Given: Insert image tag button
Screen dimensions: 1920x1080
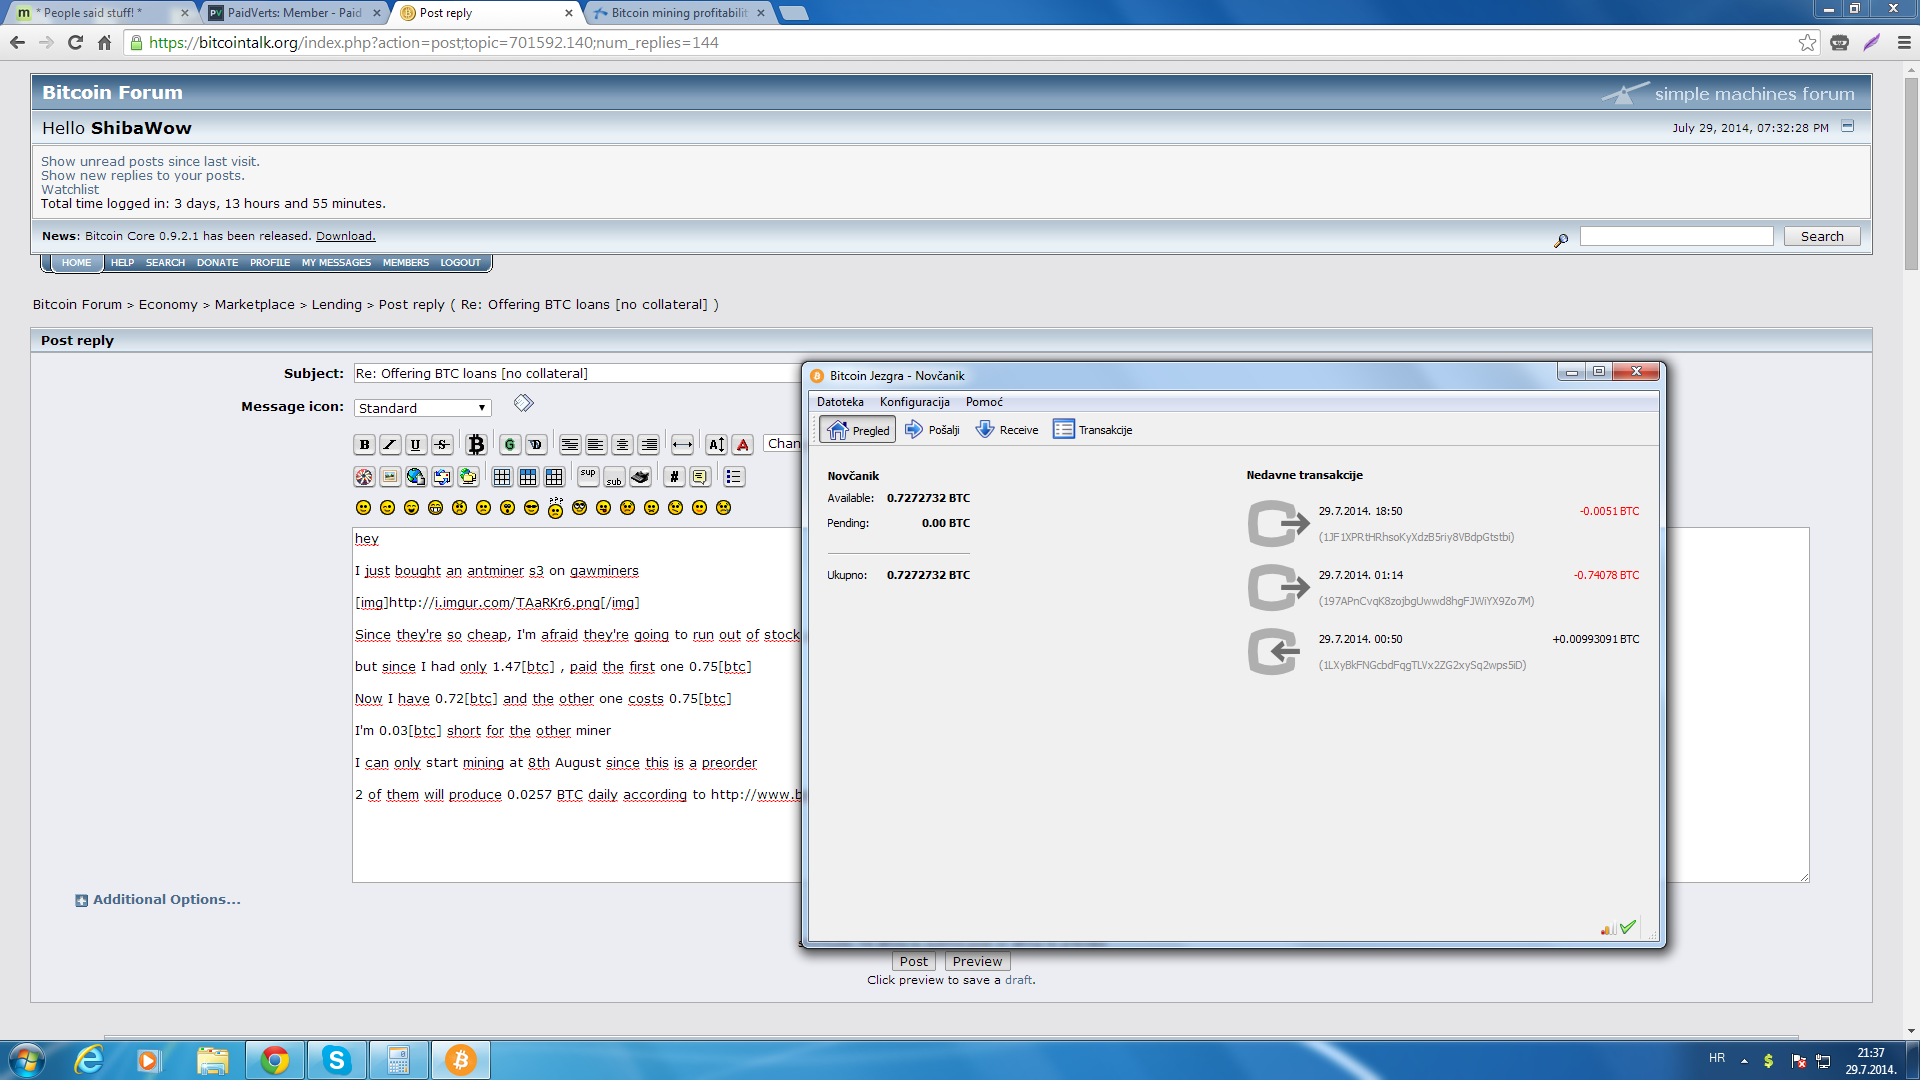Looking at the screenshot, I should (x=390, y=477).
